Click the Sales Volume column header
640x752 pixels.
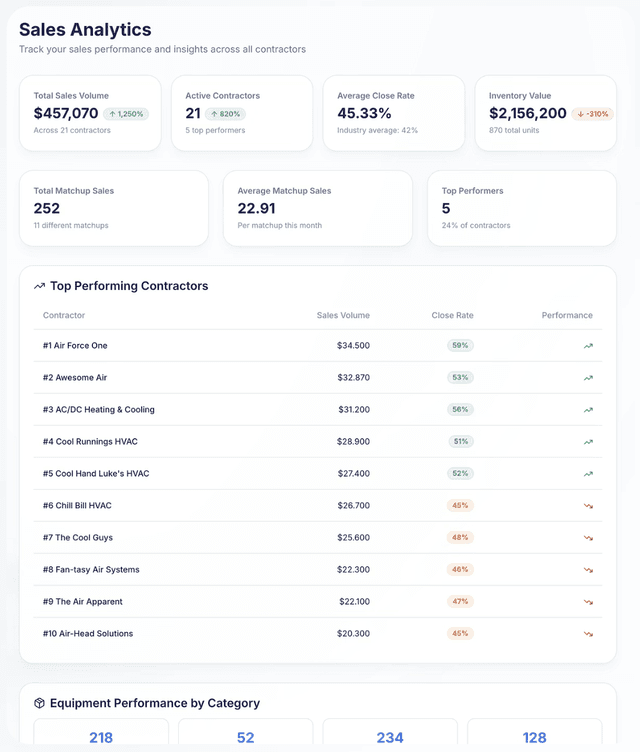[x=343, y=315]
